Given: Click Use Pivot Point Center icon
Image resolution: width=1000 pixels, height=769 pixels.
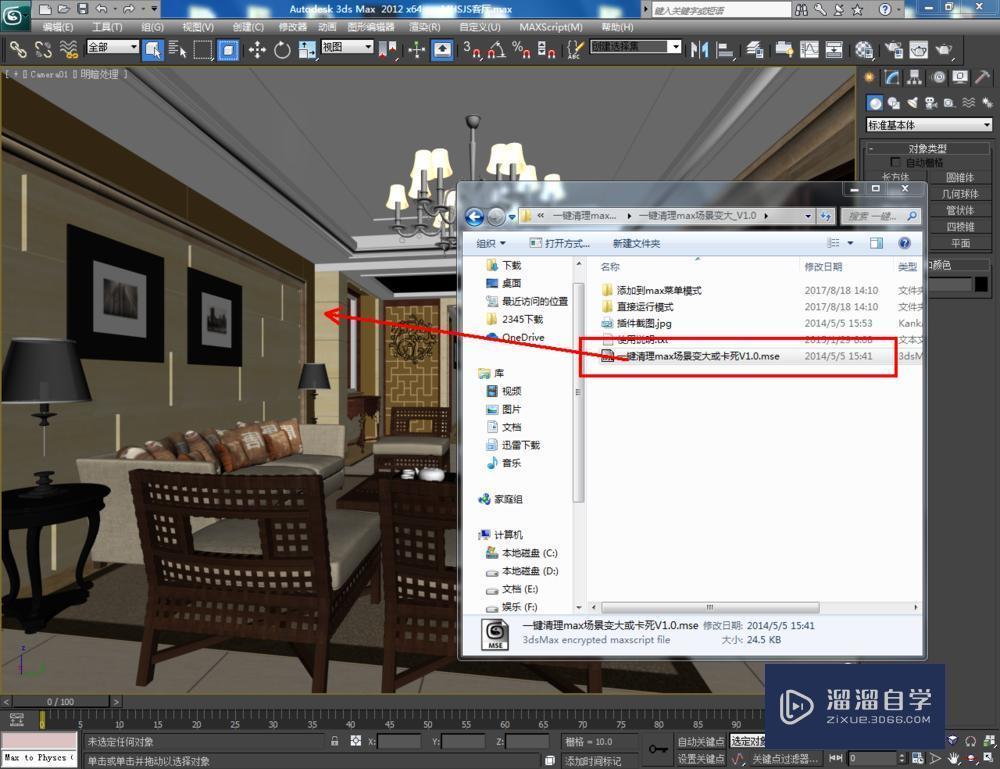Looking at the screenshot, I should tap(388, 50).
